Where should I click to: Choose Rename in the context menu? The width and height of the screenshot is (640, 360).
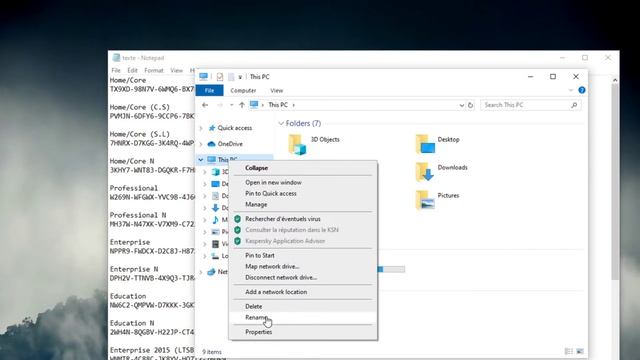[x=256, y=317]
